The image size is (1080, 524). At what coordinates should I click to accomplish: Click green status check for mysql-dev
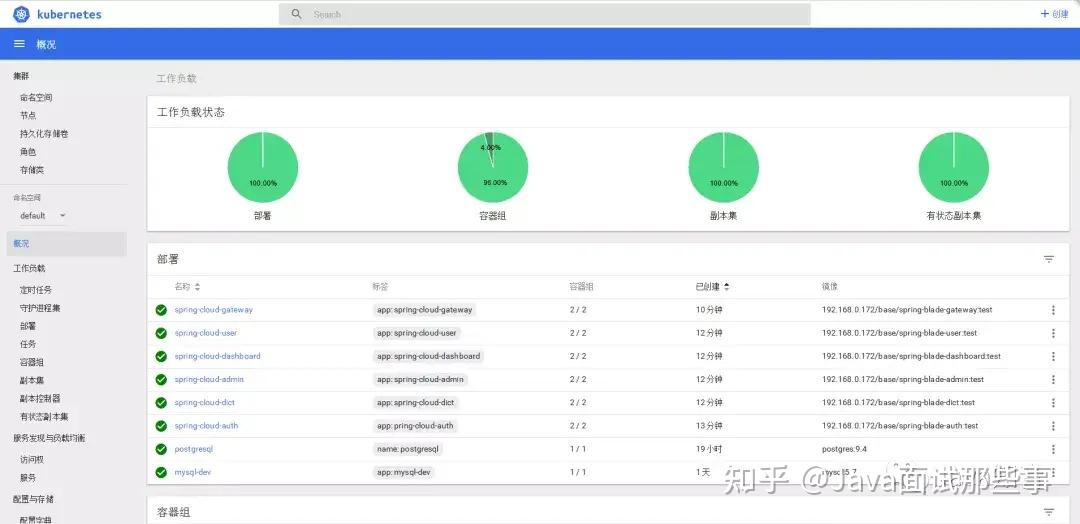click(161, 472)
